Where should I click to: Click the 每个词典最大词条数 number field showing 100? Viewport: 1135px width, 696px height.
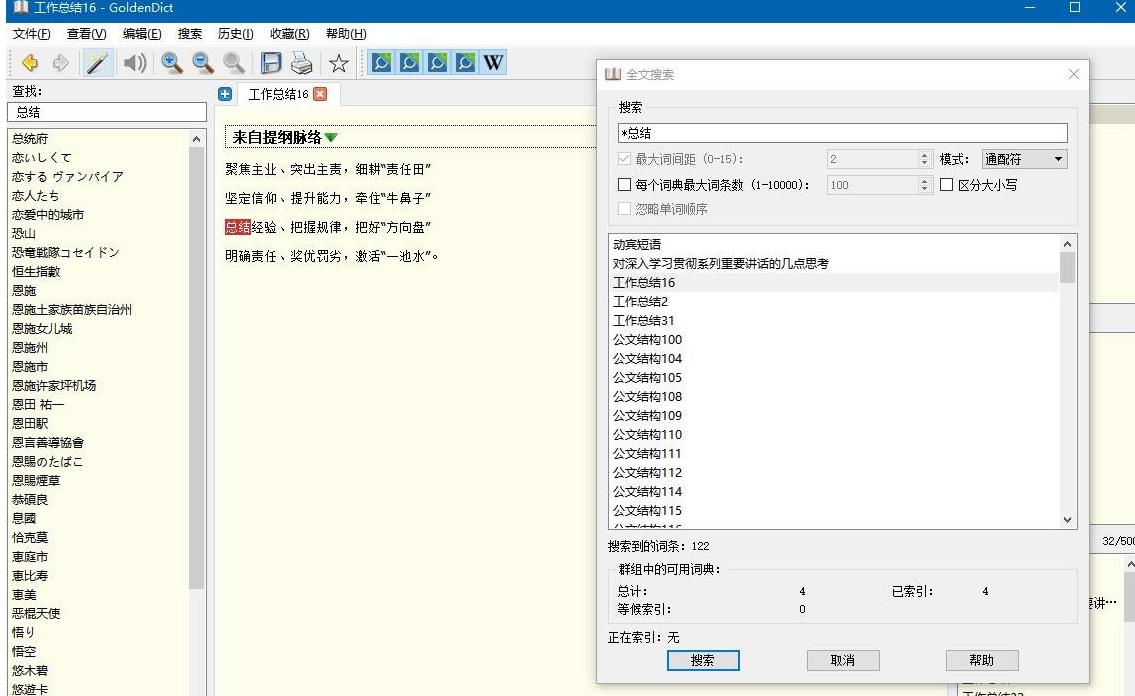(x=872, y=185)
